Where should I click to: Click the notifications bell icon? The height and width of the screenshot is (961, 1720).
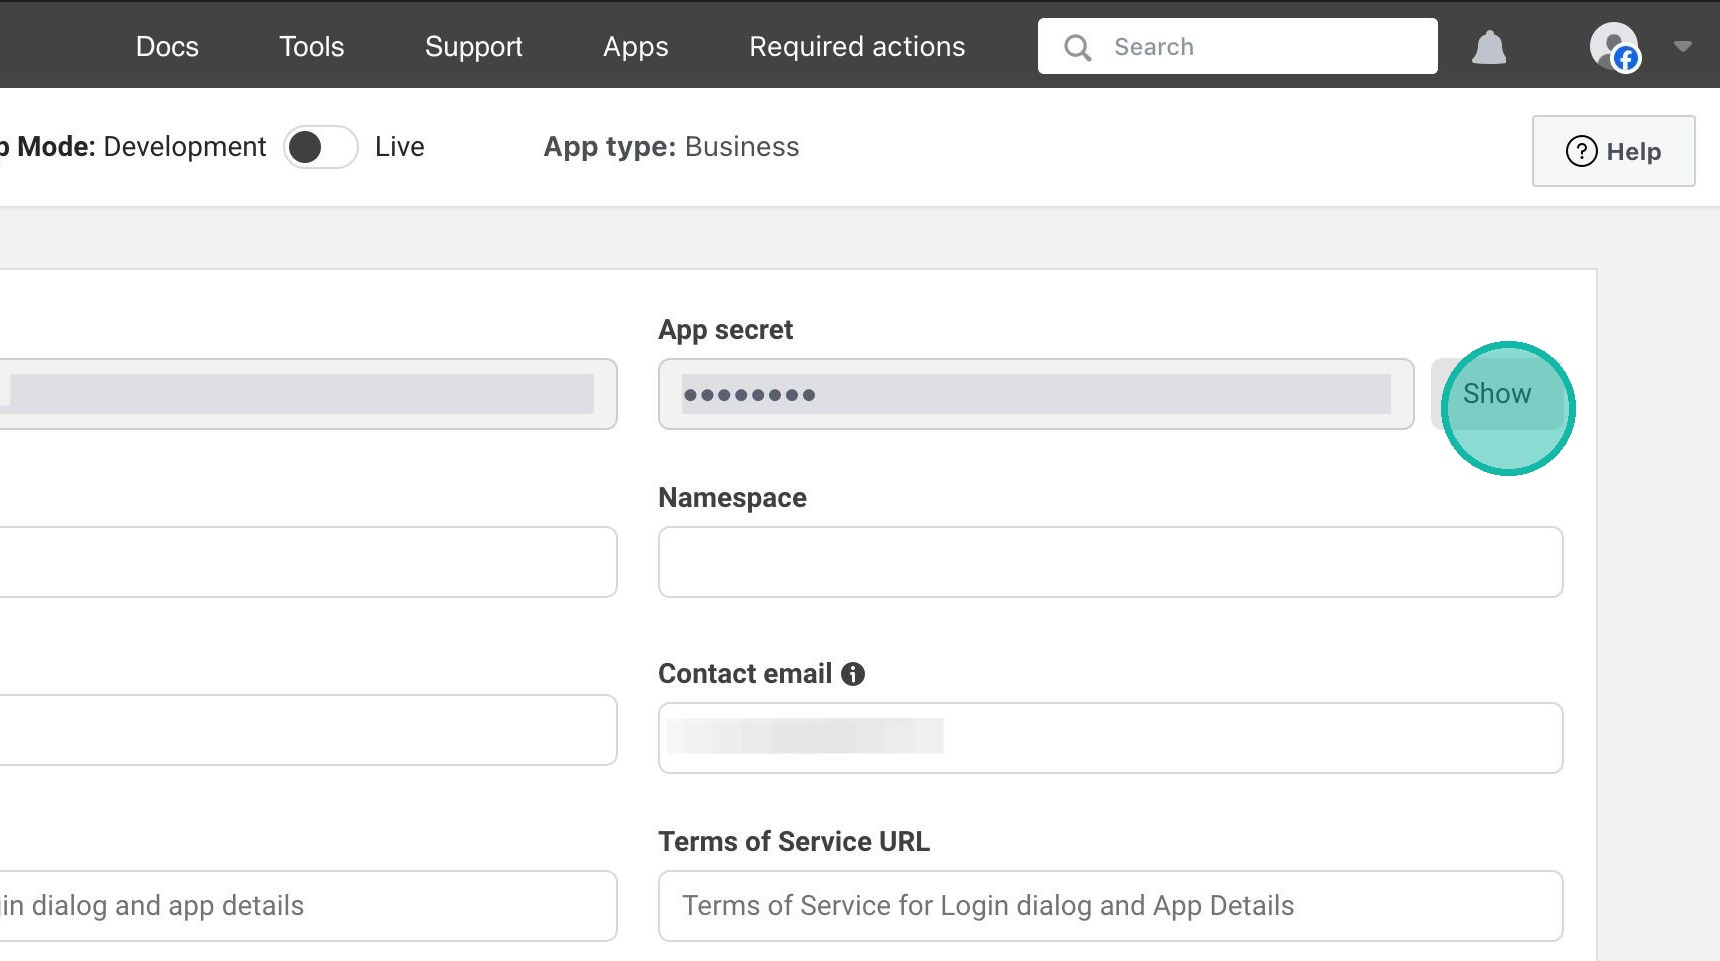1488,47
